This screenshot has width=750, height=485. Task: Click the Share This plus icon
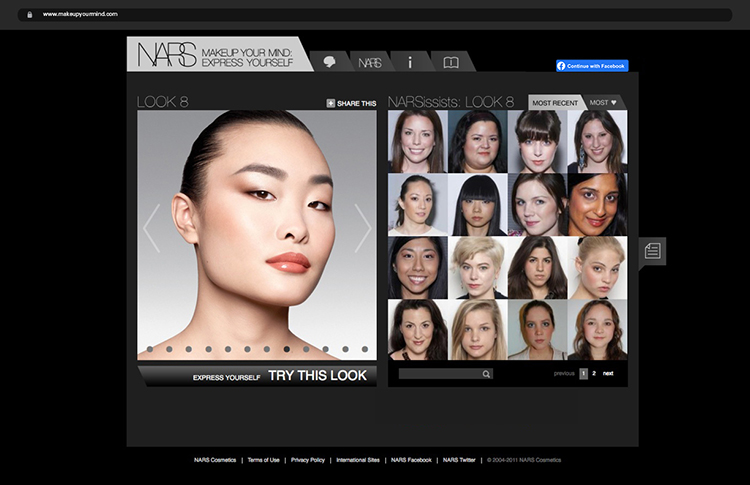click(x=331, y=103)
